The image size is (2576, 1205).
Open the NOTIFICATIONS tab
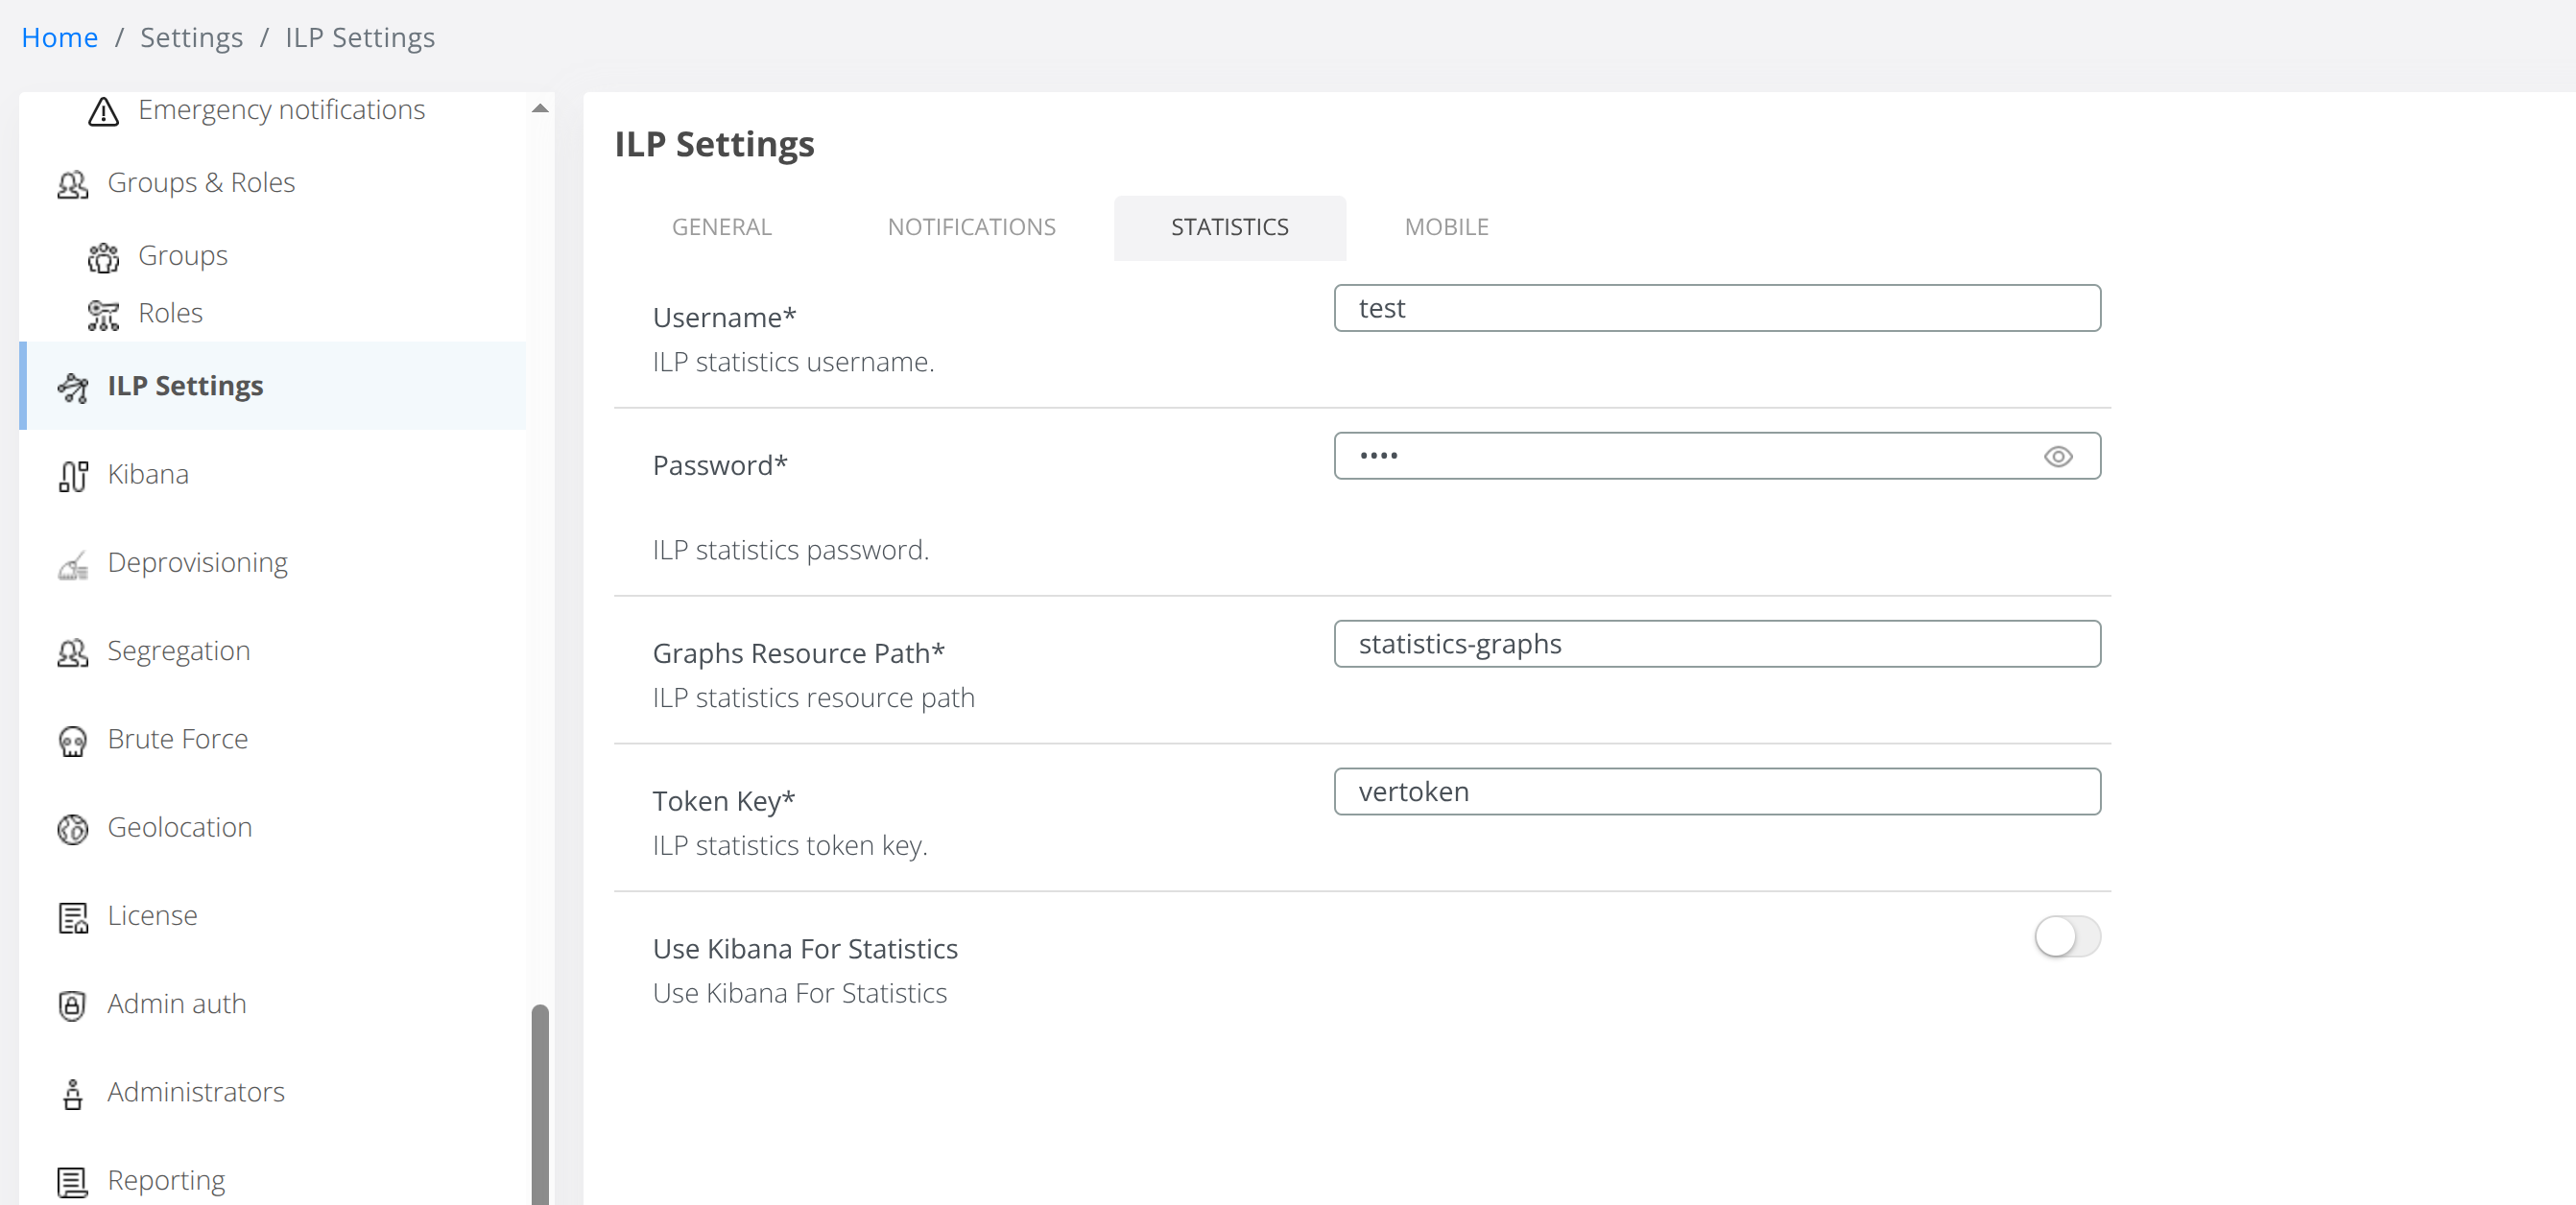(x=970, y=228)
